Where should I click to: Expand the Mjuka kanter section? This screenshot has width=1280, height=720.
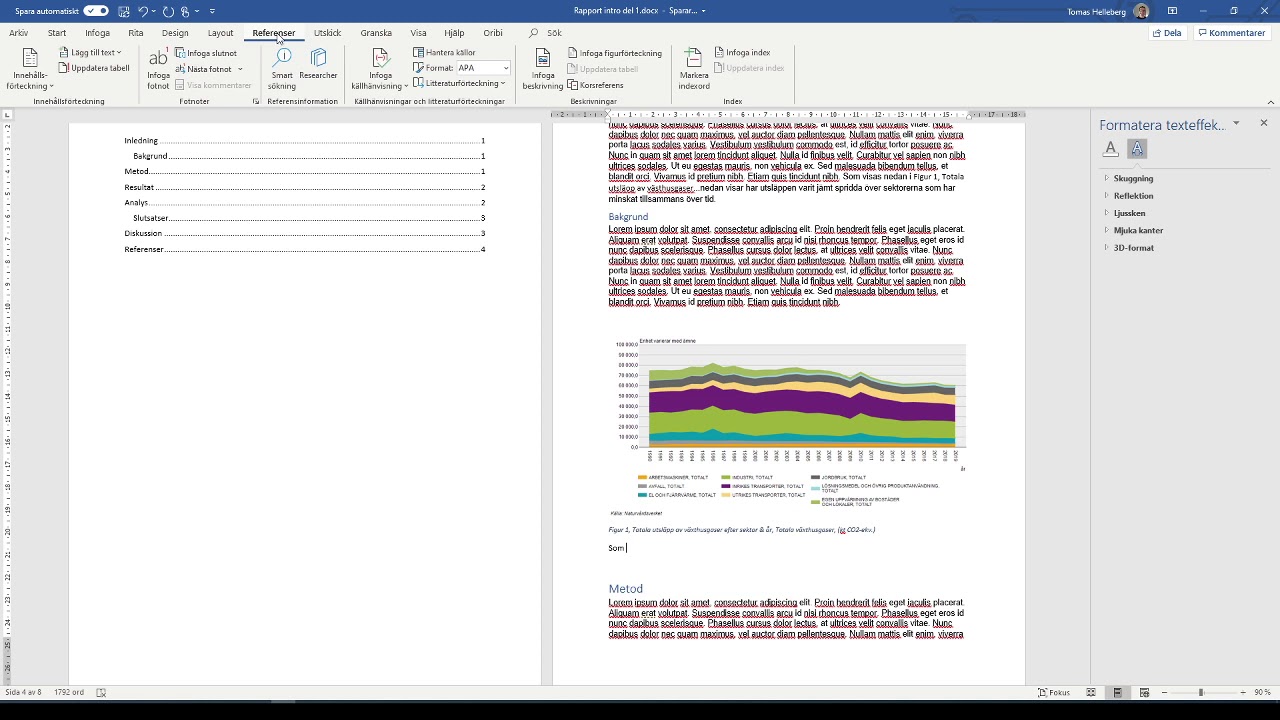coord(1138,230)
